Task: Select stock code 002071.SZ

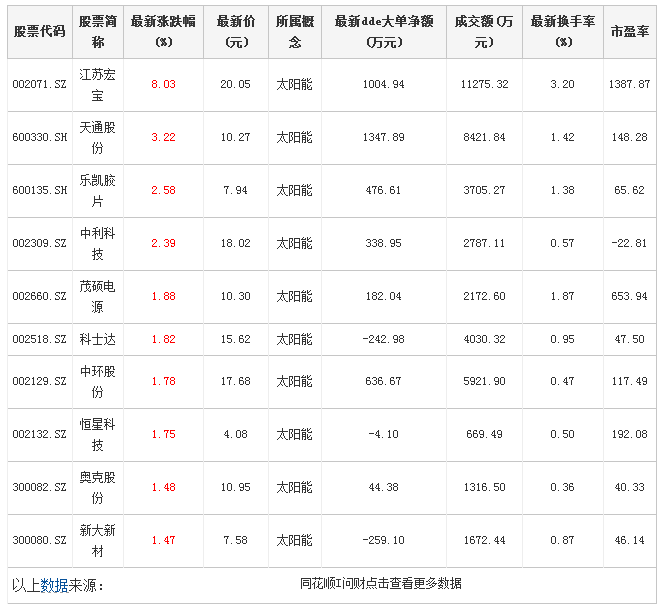Action: click(x=39, y=84)
